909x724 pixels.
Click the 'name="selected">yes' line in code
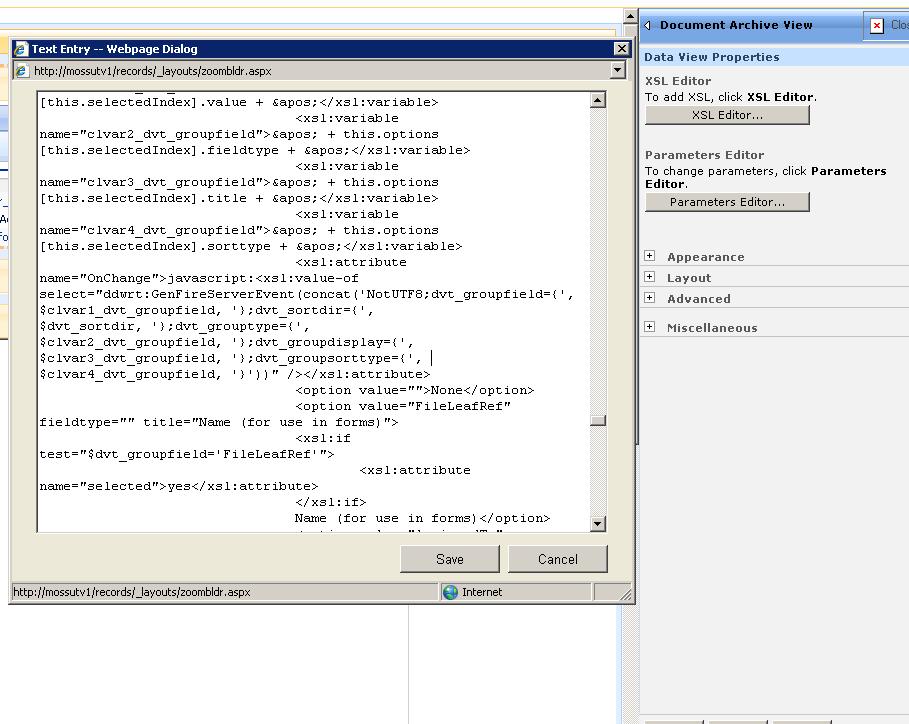point(179,486)
